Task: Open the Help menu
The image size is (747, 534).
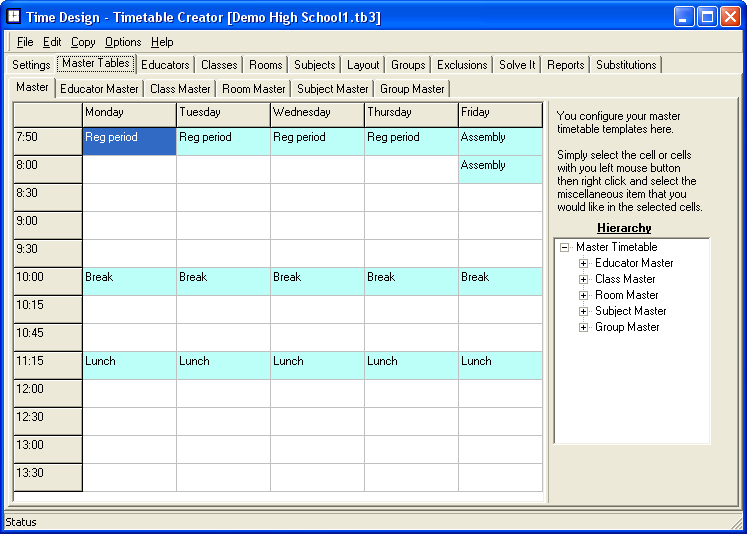Action: click(162, 42)
